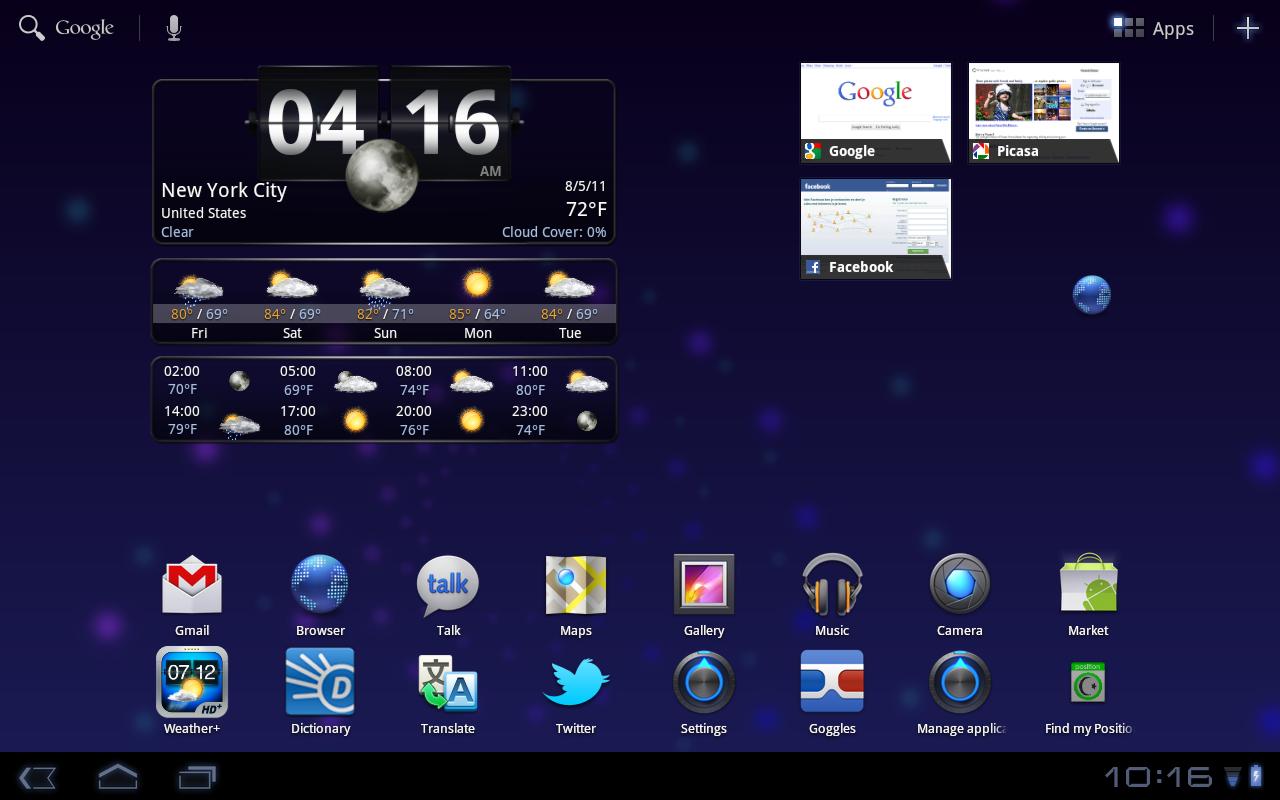Select the Tue forecast
The height and width of the screenshot is (800, 1280).
pyautogui.click(x=570, y=305)
